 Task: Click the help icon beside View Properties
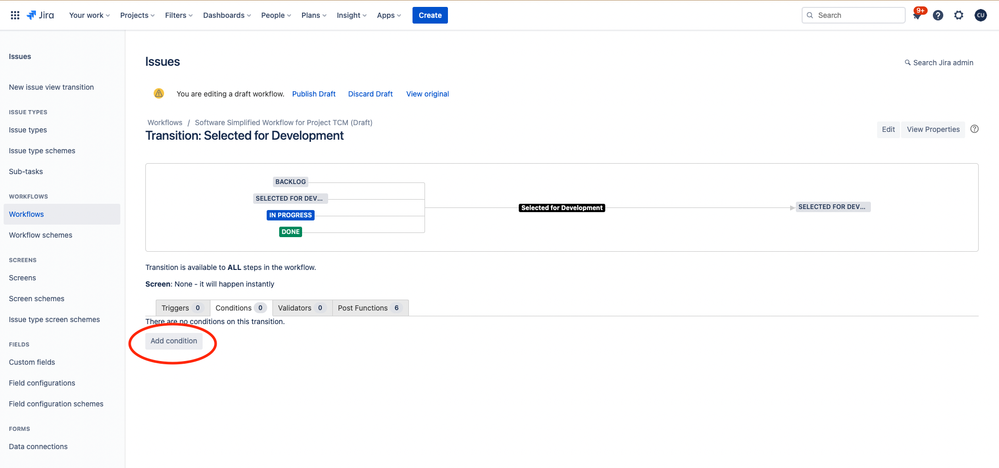pos(974,129)
